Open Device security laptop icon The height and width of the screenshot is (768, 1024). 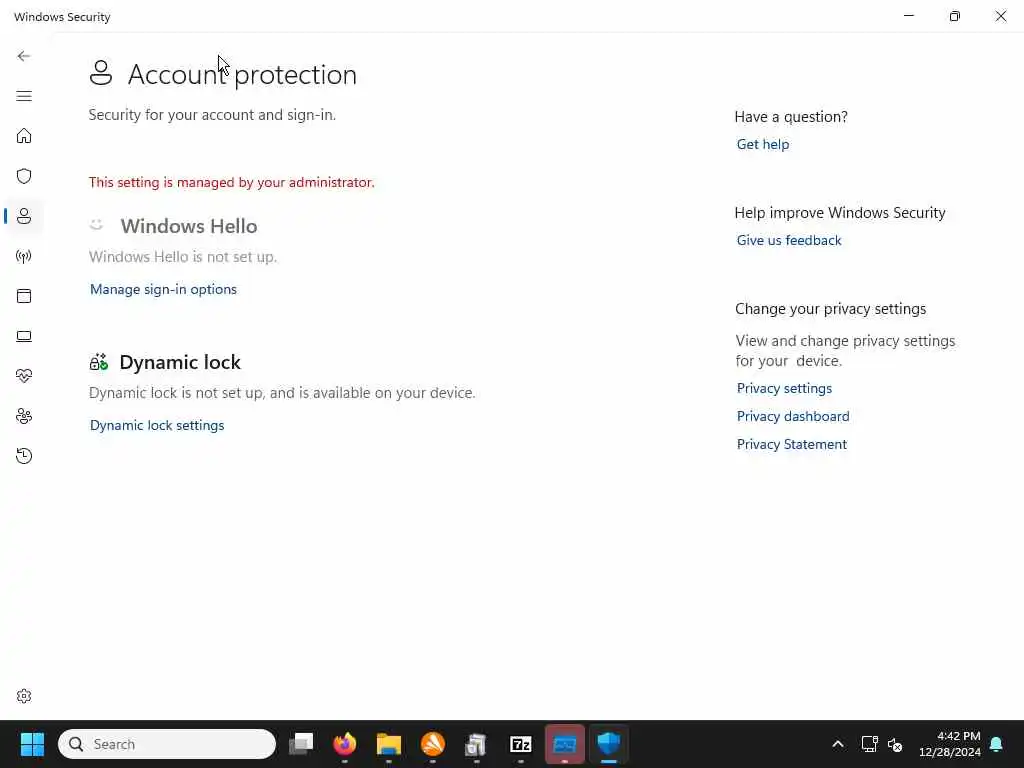click(24, 336)
